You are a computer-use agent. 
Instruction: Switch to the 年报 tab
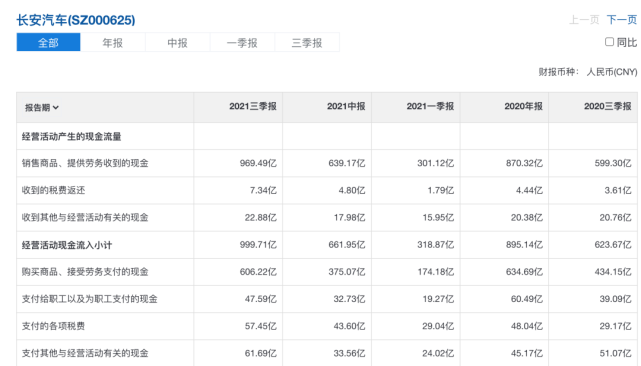112,43
